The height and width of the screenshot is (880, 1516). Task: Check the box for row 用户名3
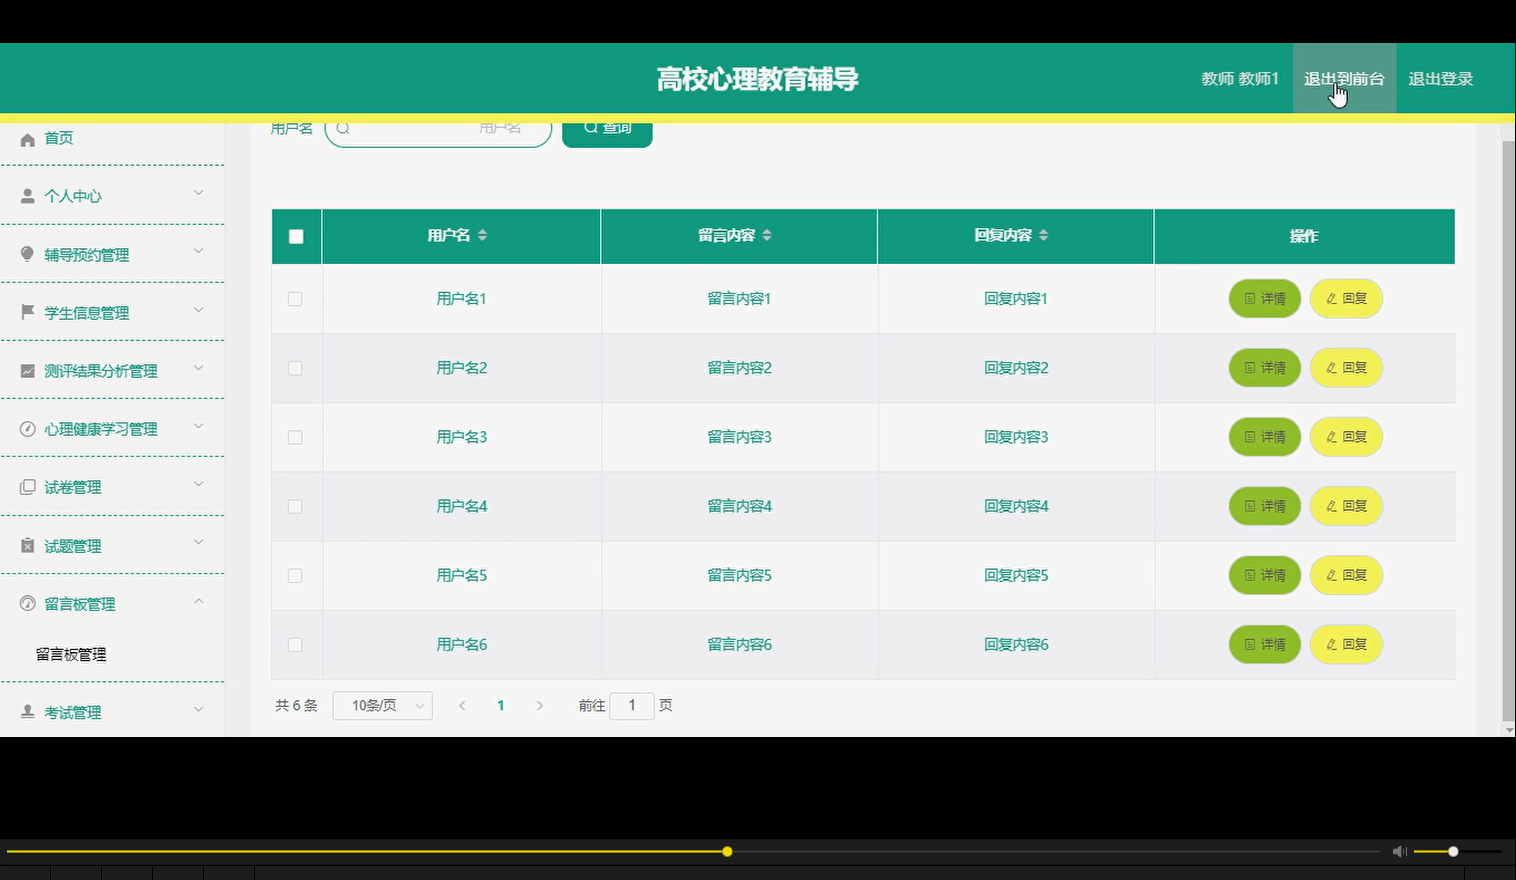point(295,437)
